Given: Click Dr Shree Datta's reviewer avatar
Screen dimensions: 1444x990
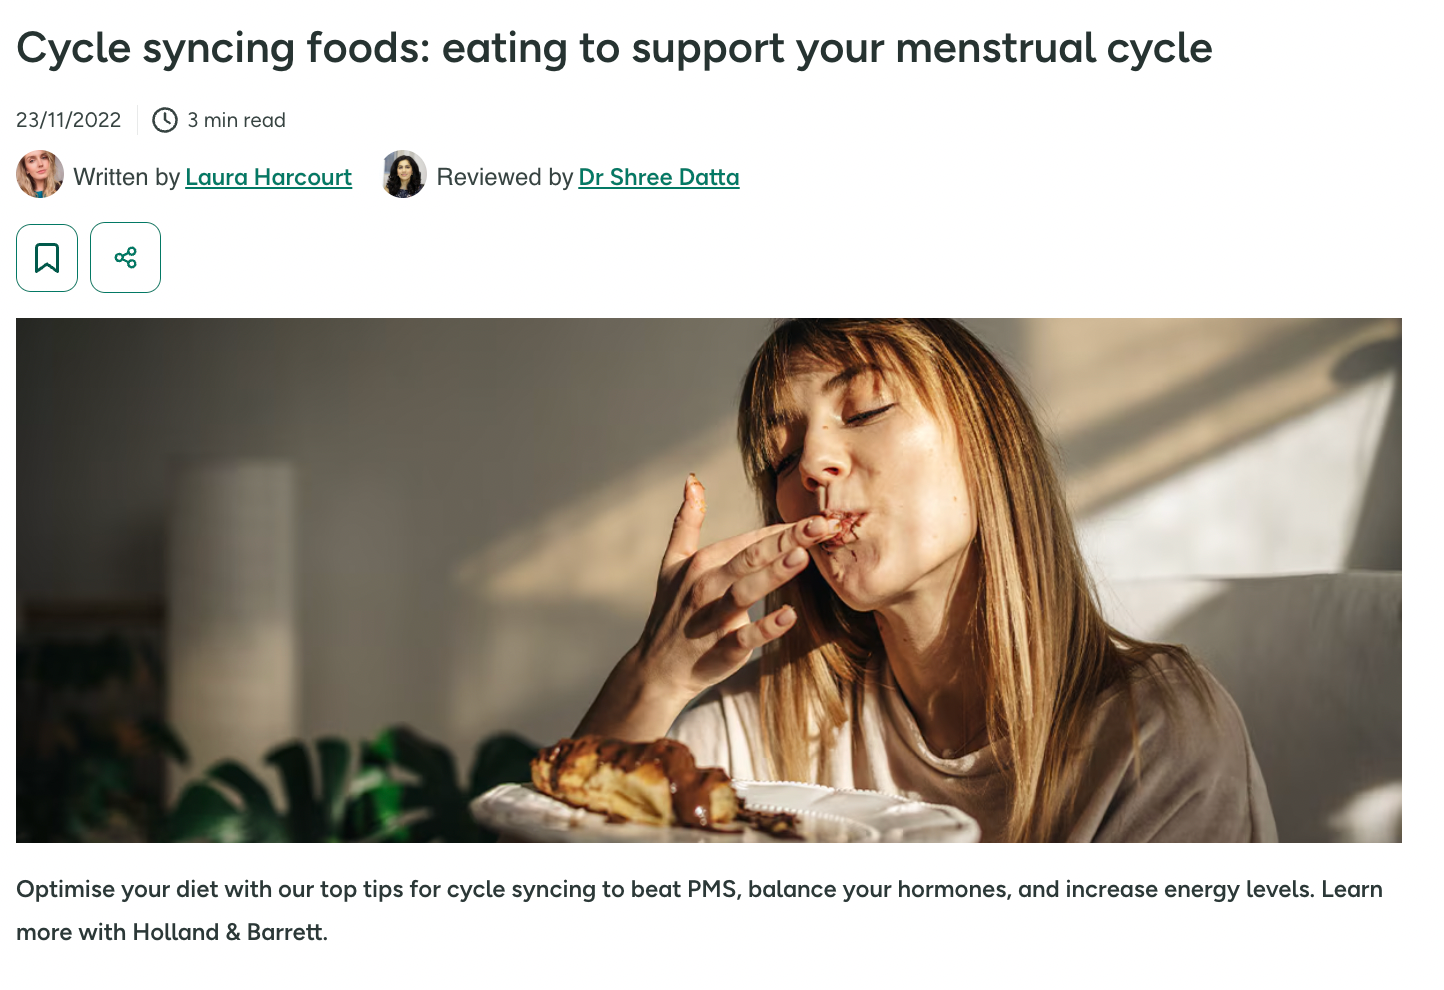Looking at the screenshot, I should [404, 175].
